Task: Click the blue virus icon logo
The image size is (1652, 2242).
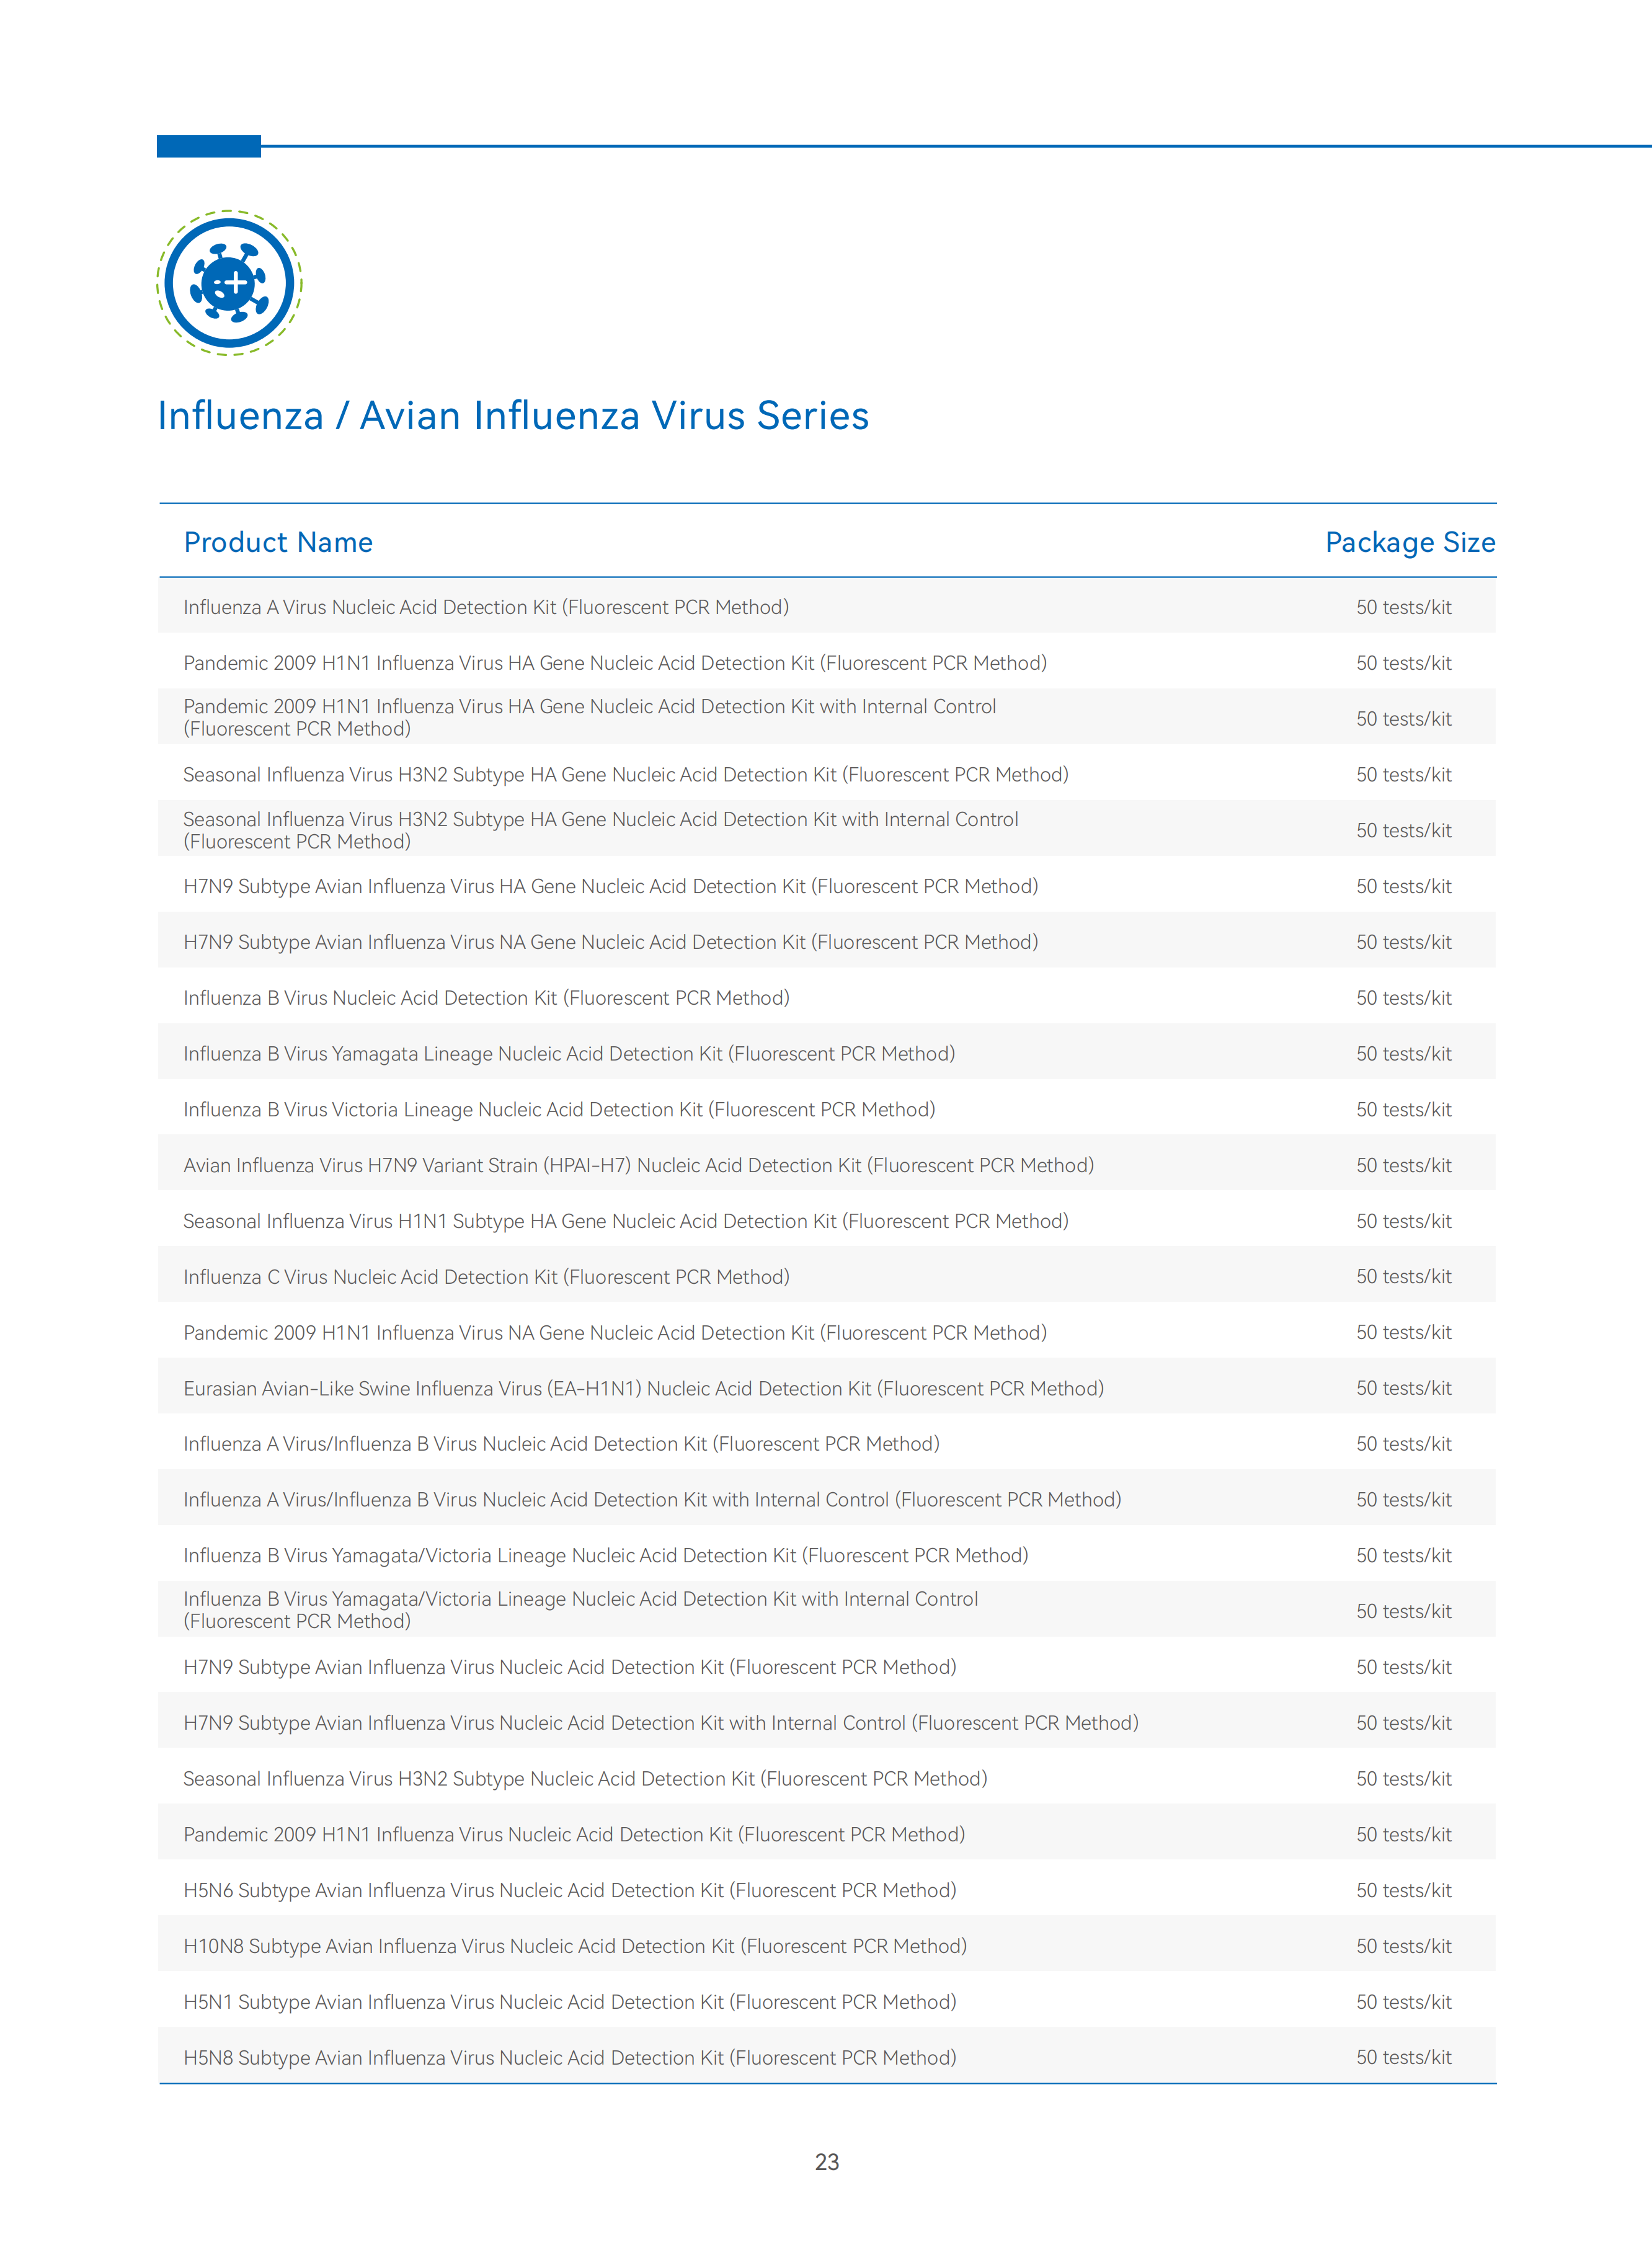Action: coord(229,283)
